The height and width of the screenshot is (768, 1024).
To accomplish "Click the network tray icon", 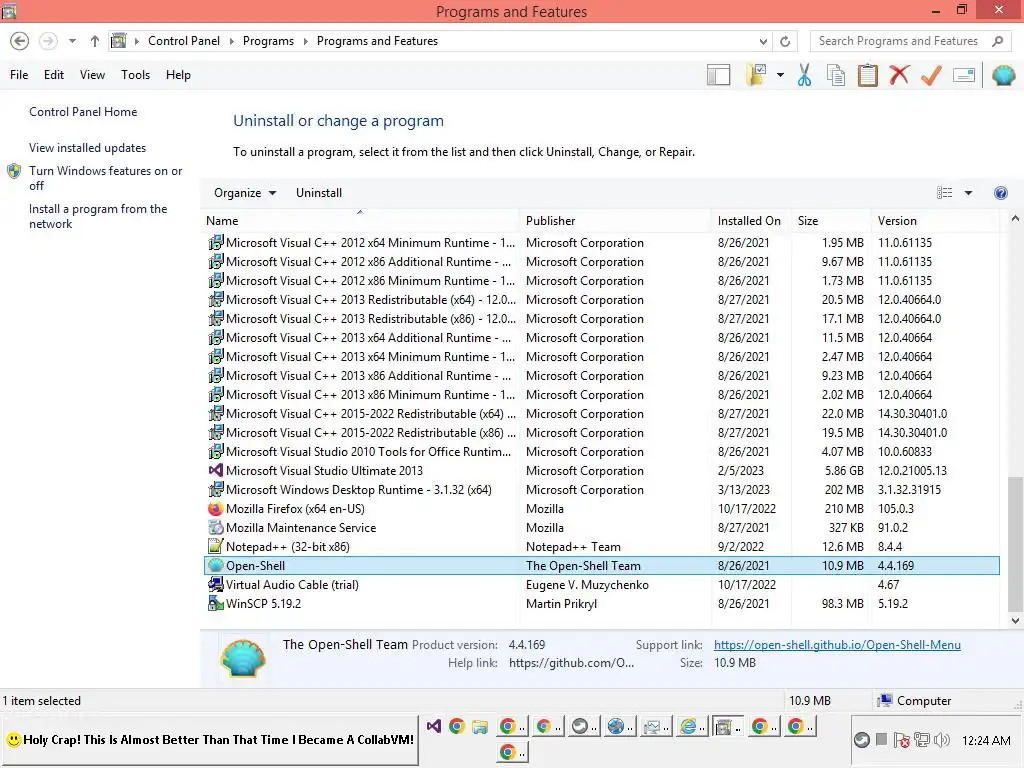I will [921, 740].
